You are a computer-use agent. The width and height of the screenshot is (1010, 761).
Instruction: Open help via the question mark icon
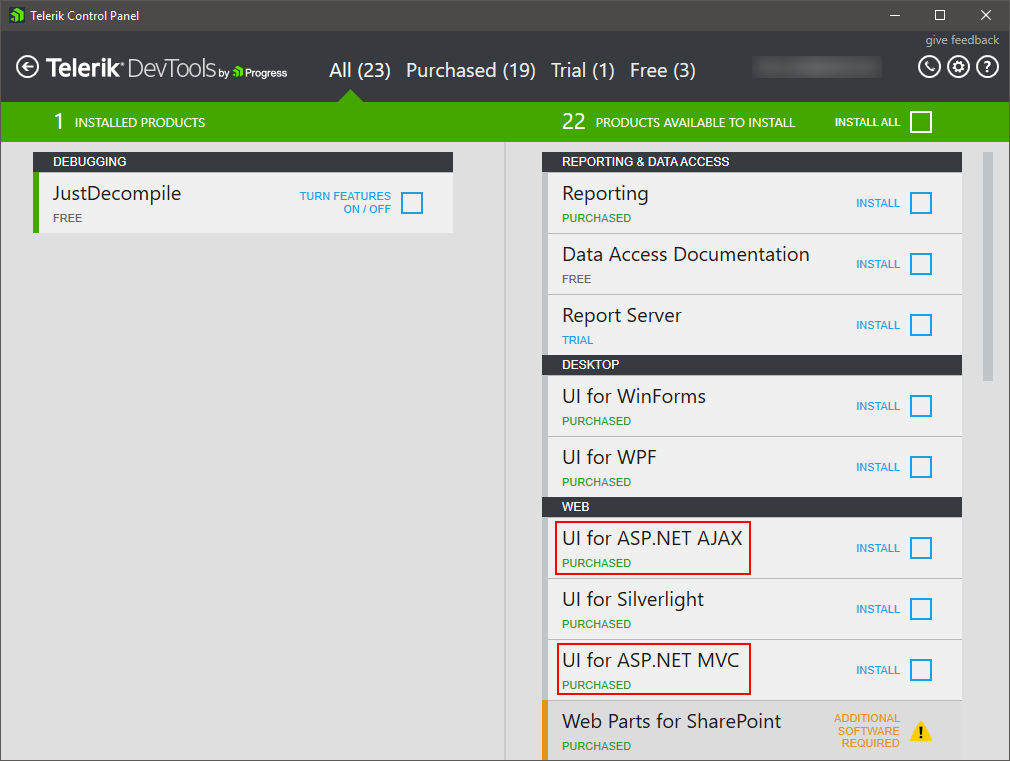(x=987, y=67)
